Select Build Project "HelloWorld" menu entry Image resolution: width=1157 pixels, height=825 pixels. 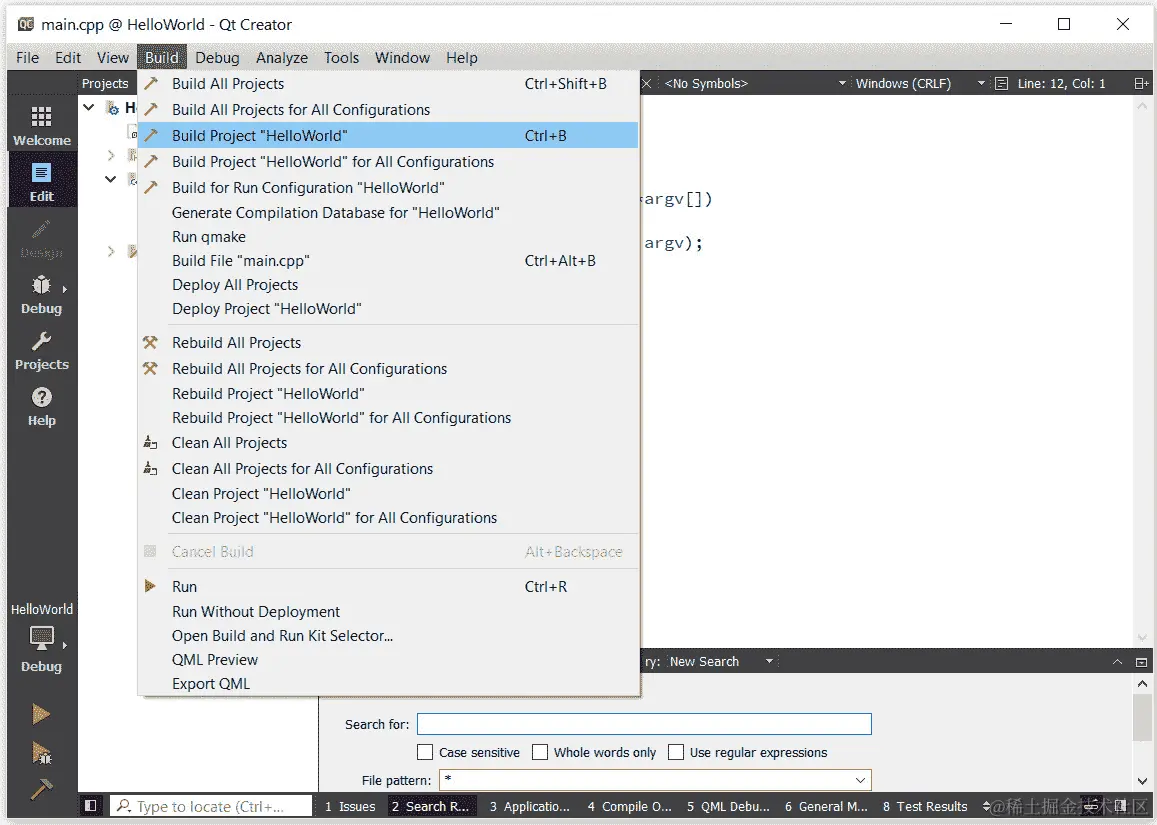click(388, 135)
